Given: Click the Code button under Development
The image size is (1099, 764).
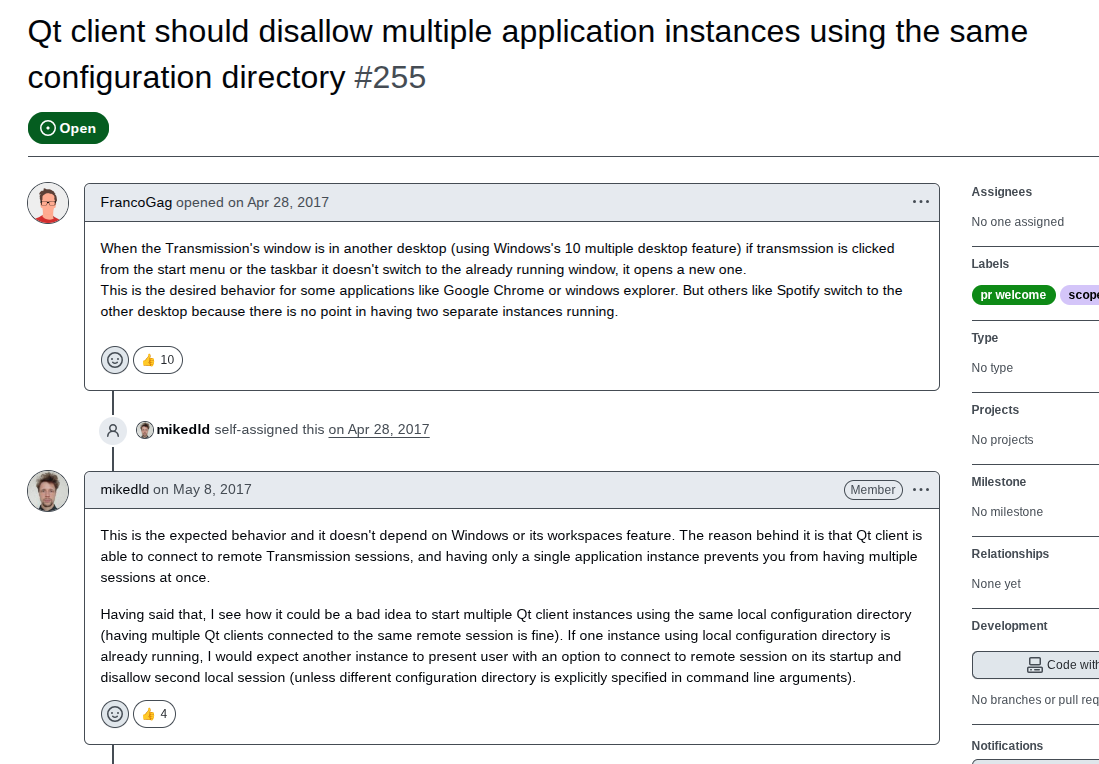Looking at the screenshot, I should [1036, 665].
